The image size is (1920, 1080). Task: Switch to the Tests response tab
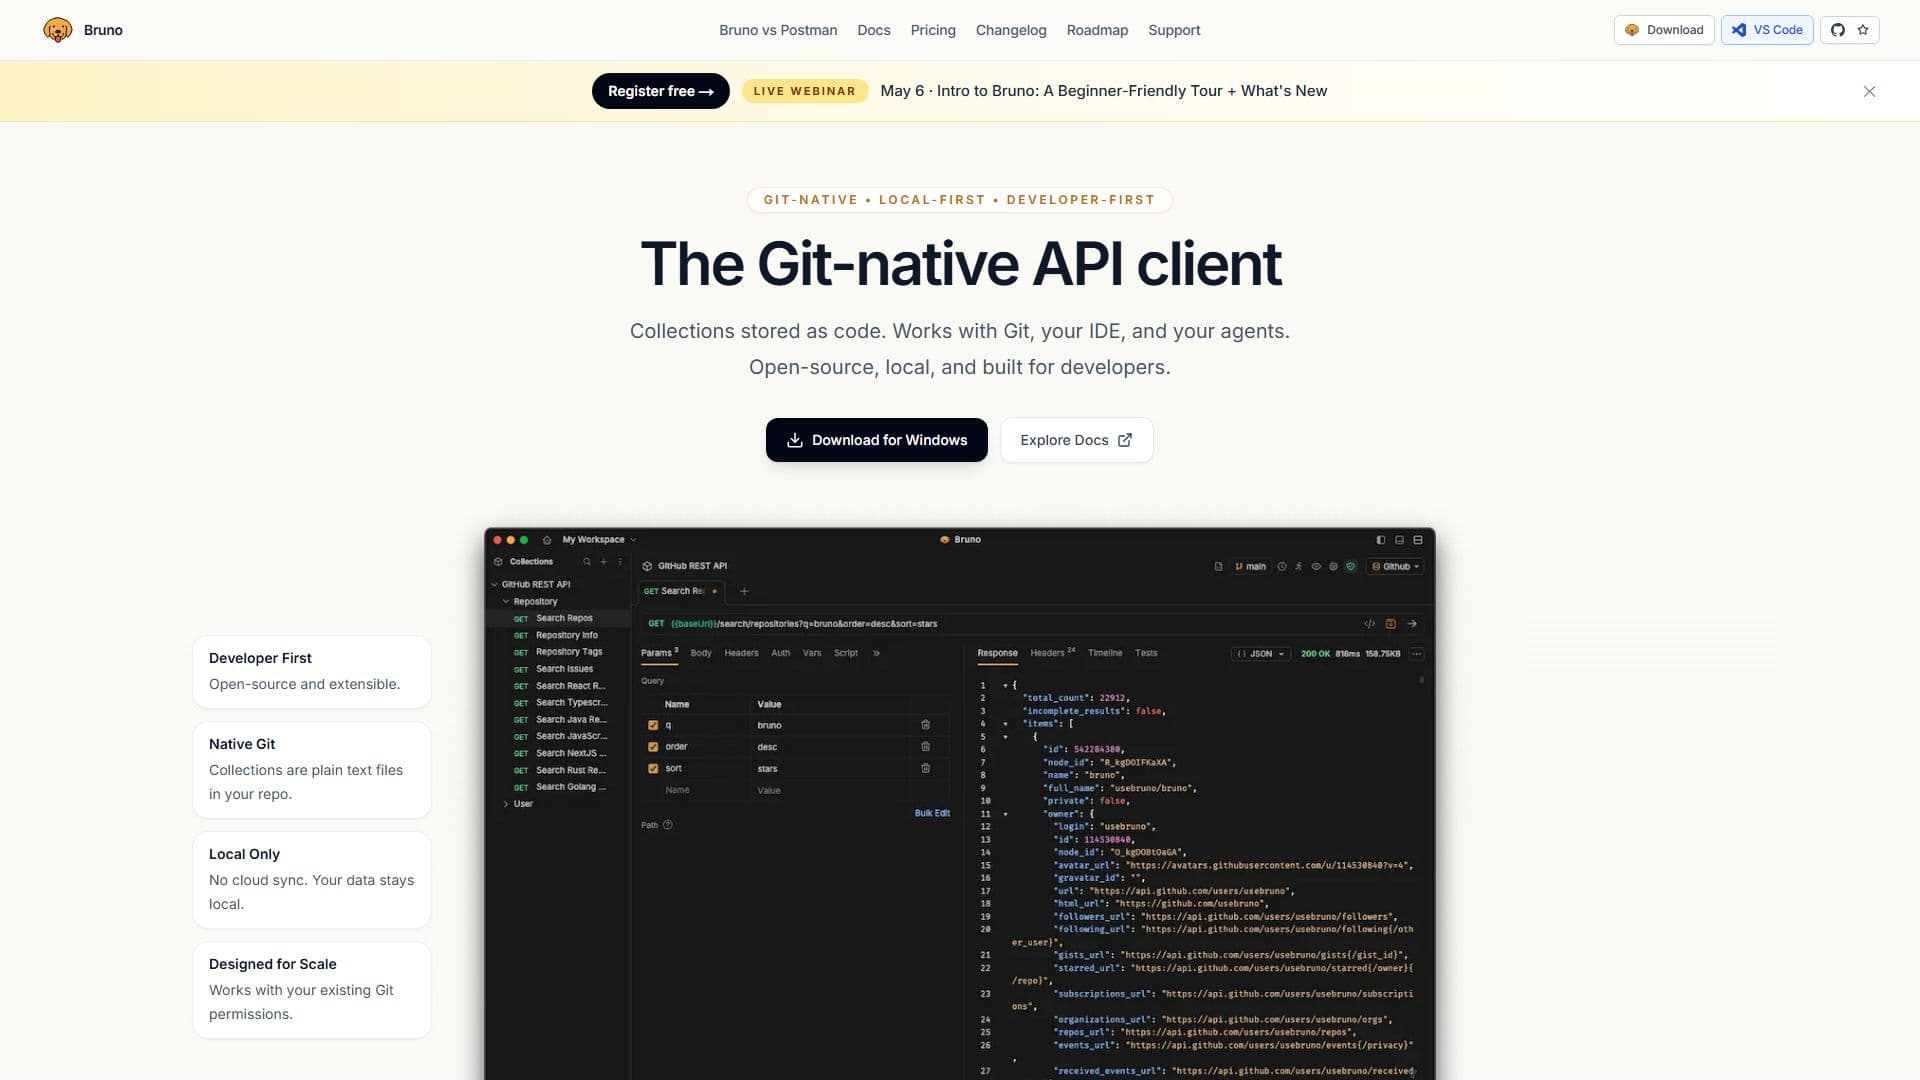[x=1146, y=654]
